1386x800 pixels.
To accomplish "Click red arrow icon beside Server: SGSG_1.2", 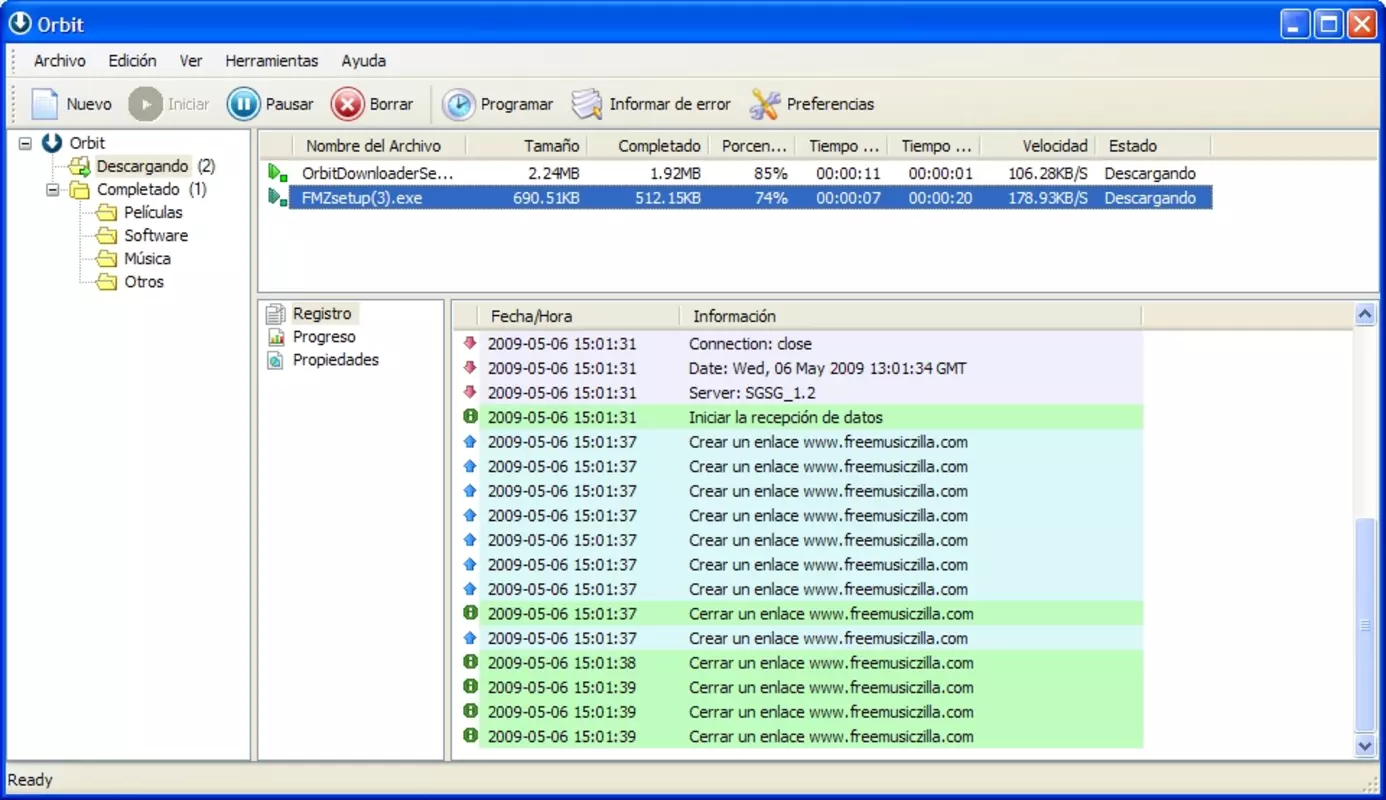I will 470,392.
